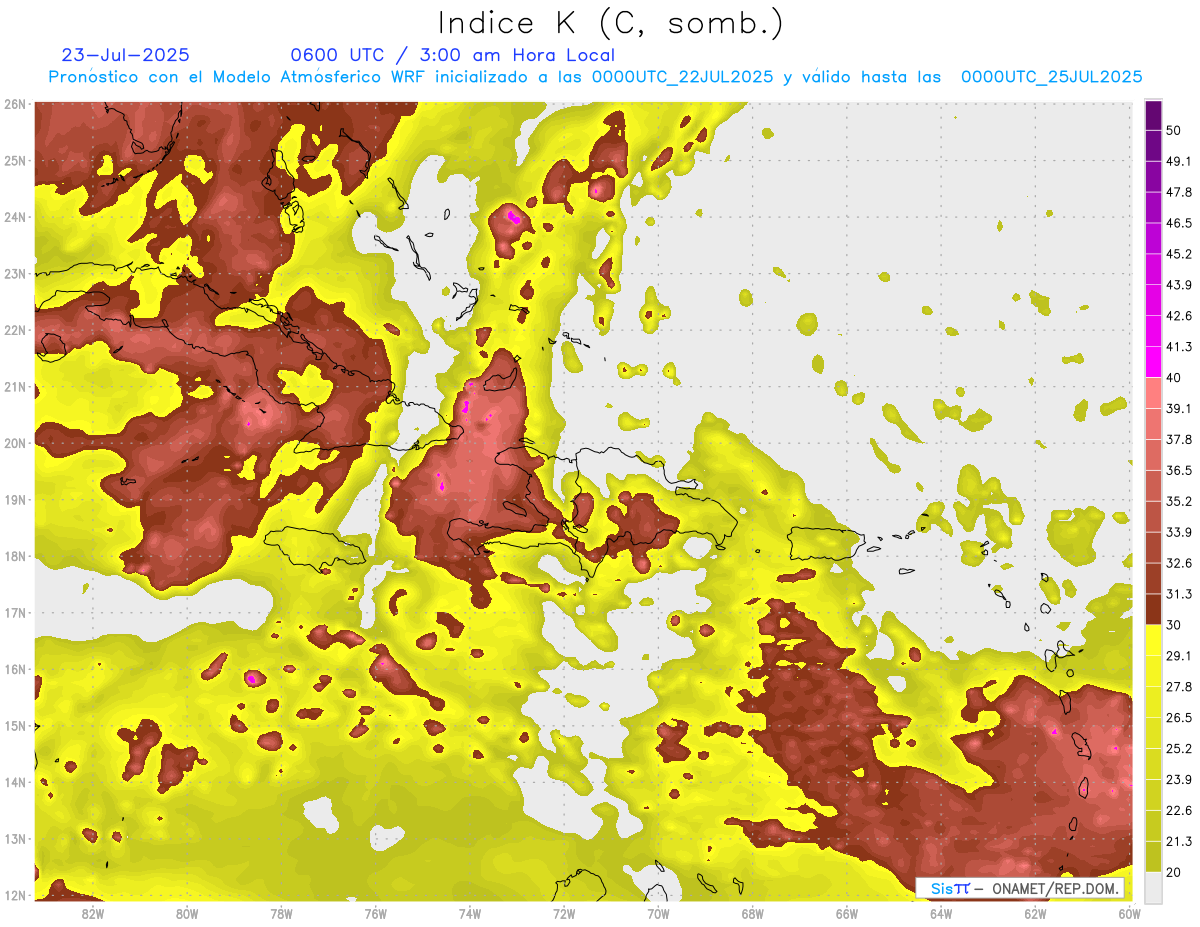Click the "45.2" value on the color scale
The height and width of the screenshot is (927, 1200).
pyautogui.click(x=1178, y=254)
